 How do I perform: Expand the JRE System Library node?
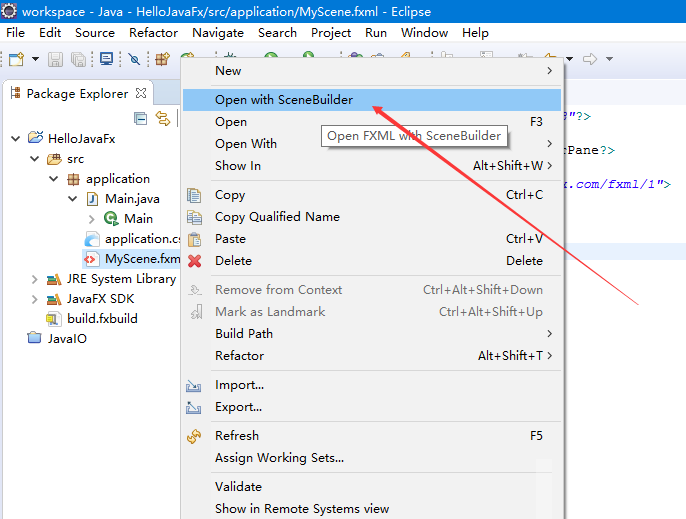(35, 279)
